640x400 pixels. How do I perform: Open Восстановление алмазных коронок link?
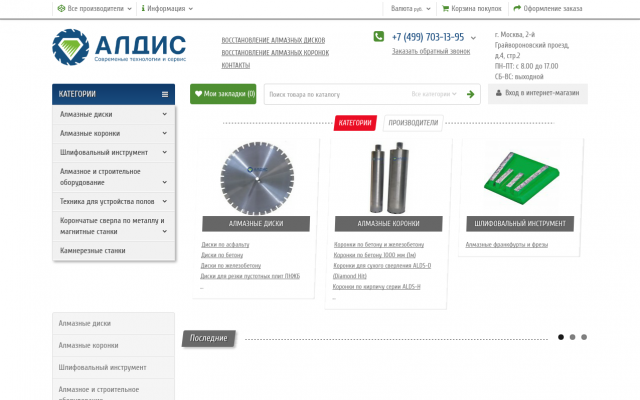275,53
